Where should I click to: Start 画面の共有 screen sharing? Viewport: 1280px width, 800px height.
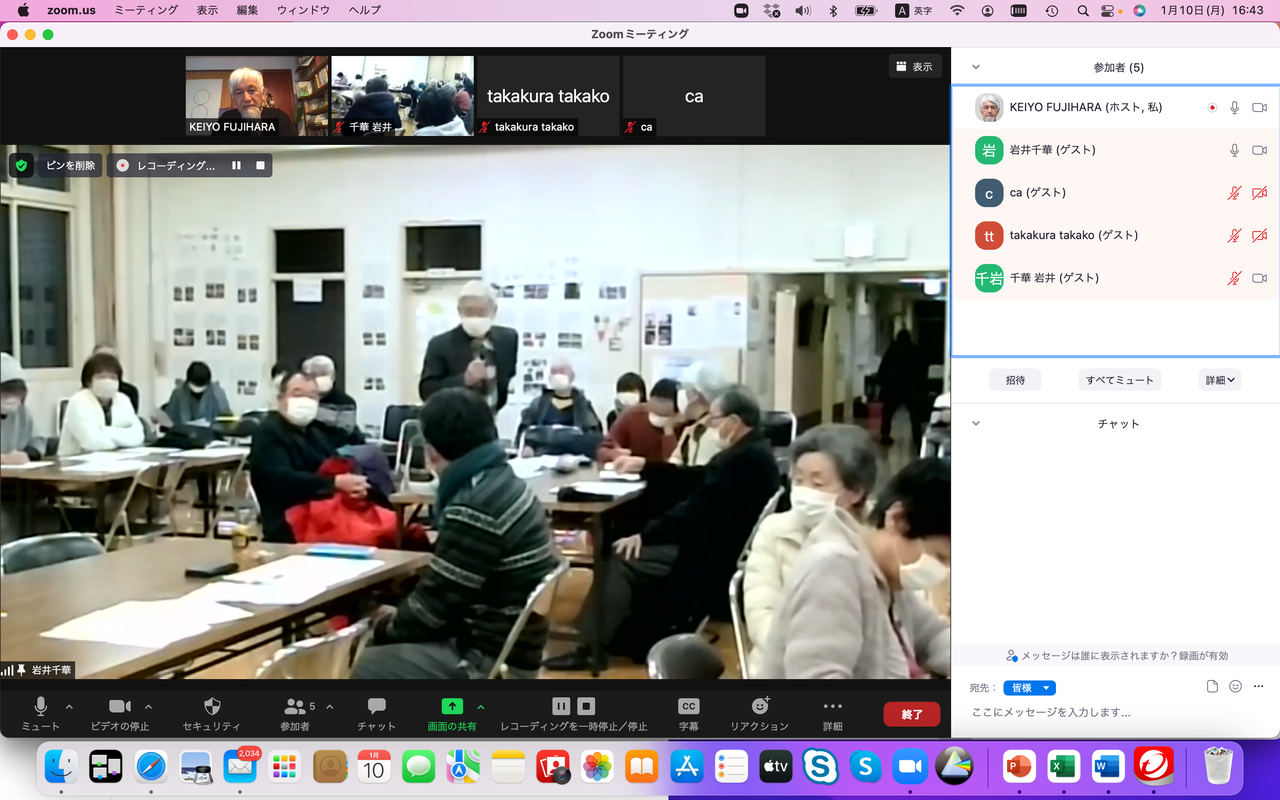tap(452, 714)
